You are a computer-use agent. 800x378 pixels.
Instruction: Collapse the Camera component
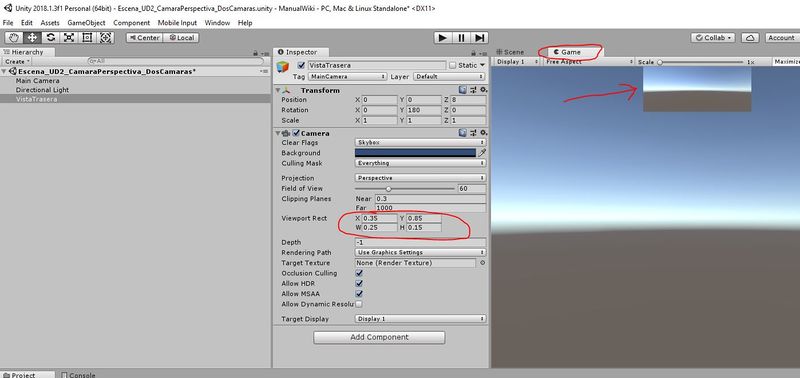(278, 133)
